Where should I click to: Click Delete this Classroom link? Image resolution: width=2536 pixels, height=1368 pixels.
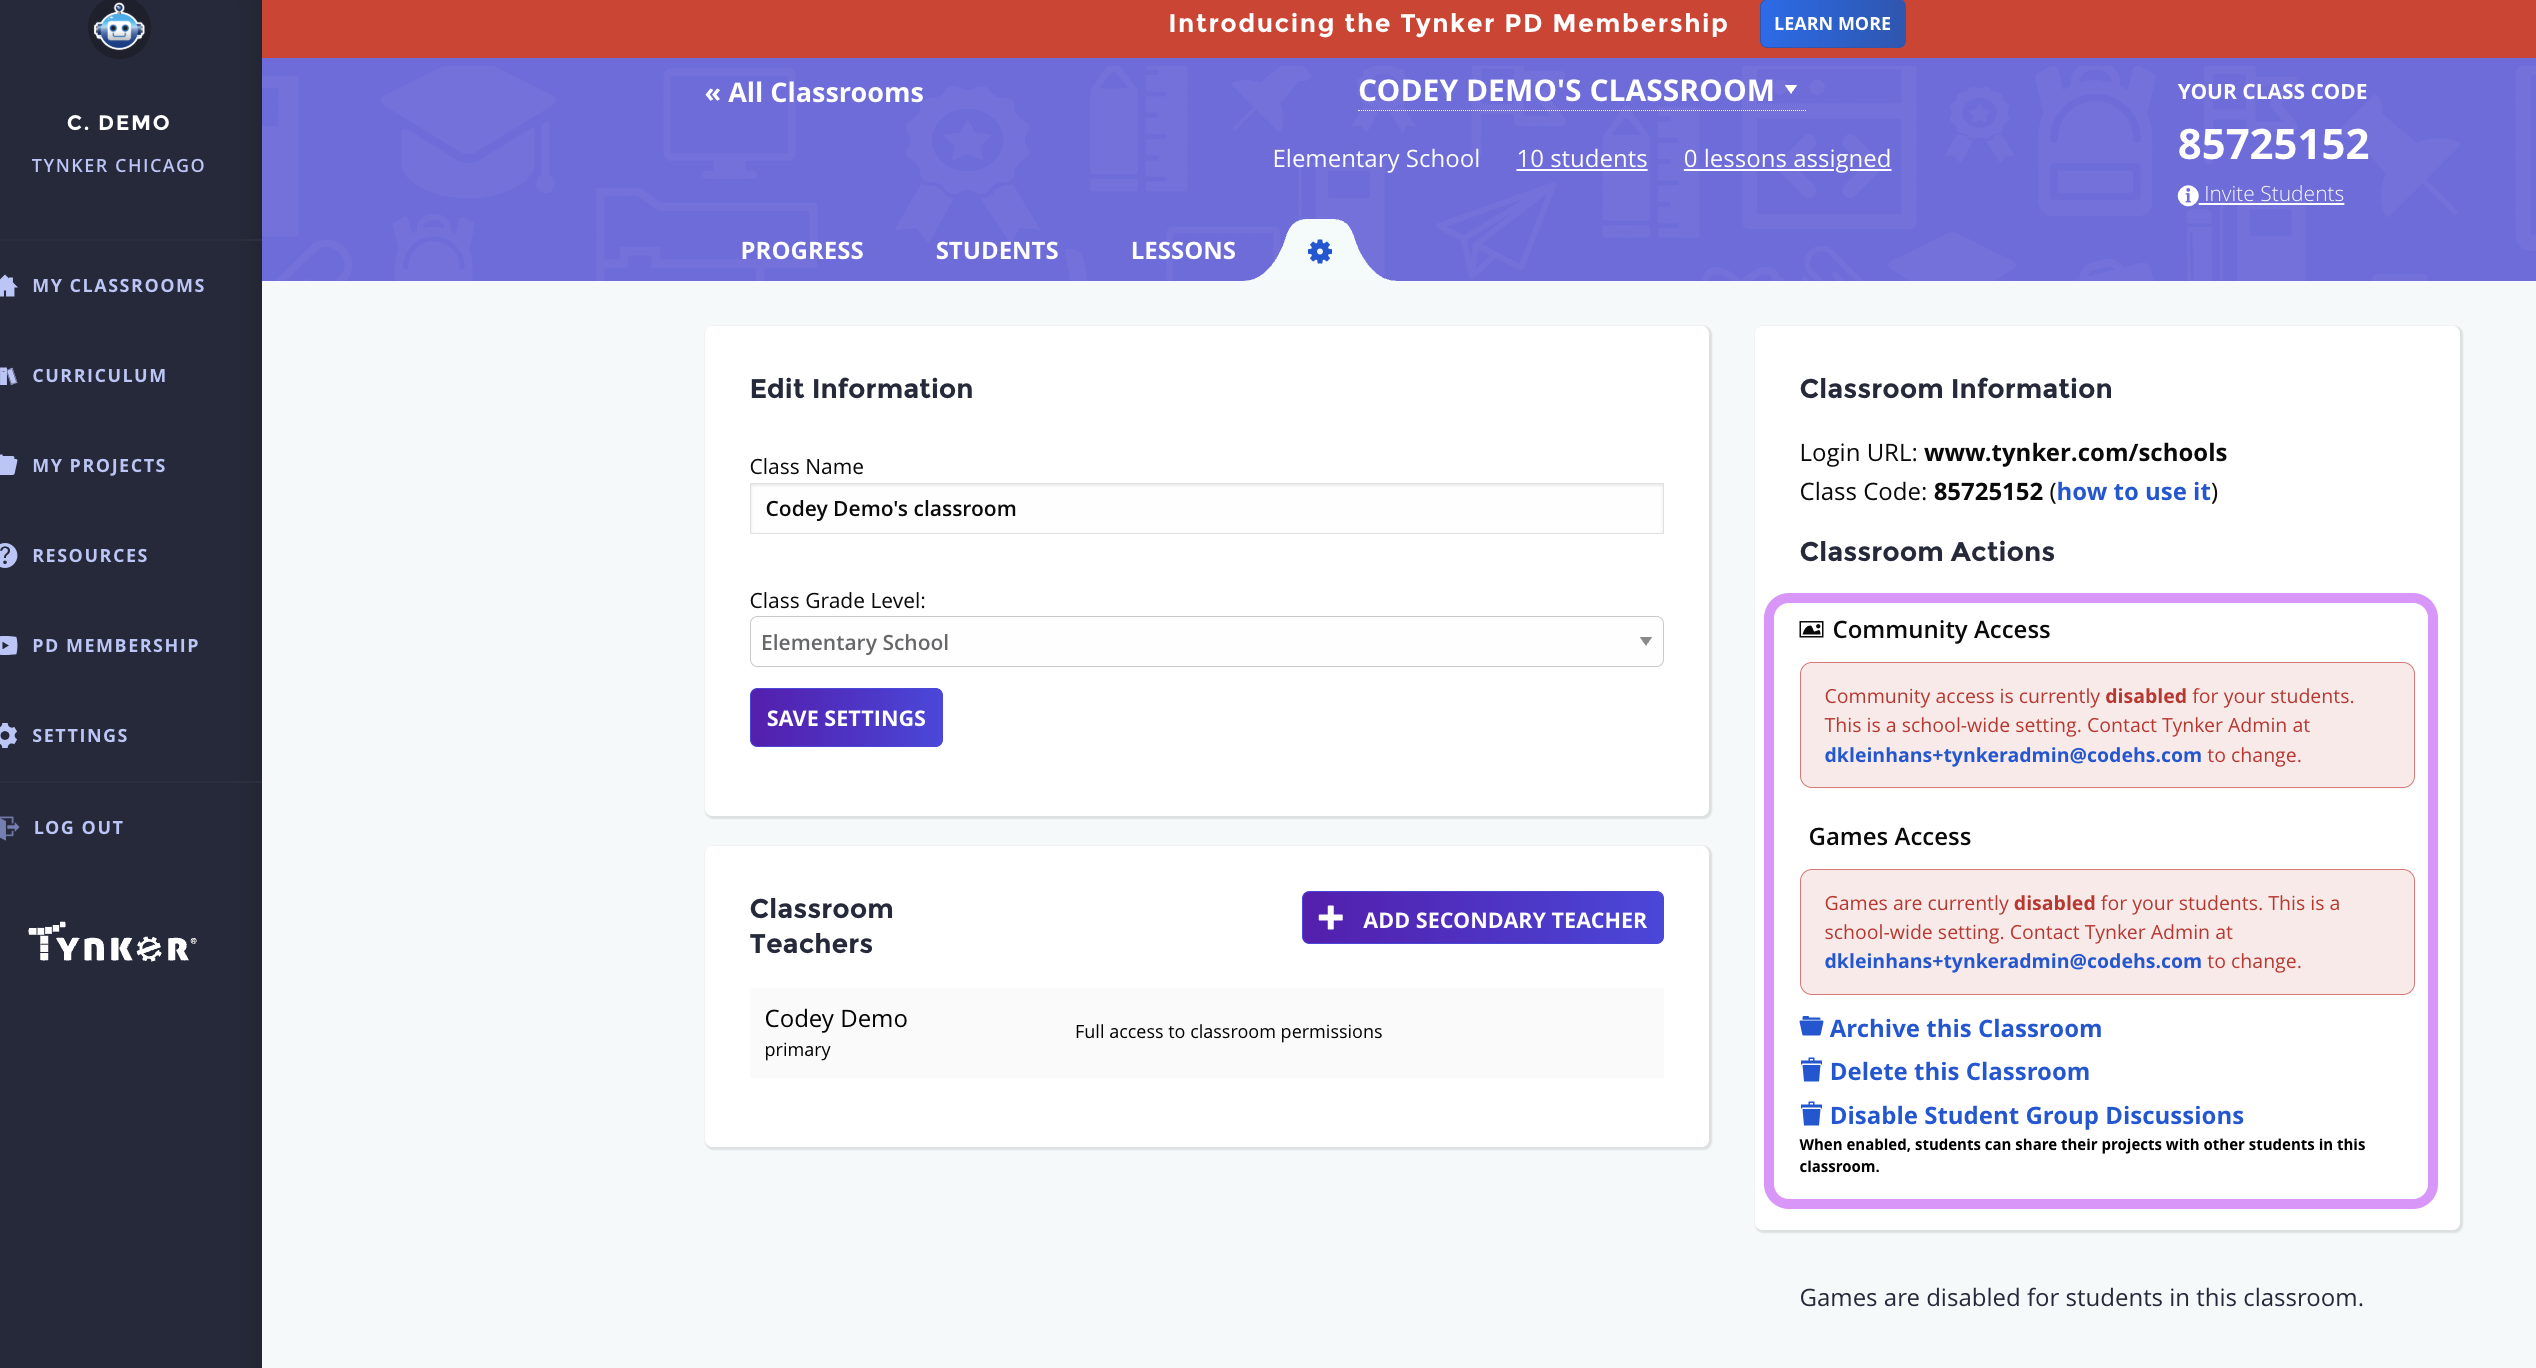[x=1959, y=1071]
